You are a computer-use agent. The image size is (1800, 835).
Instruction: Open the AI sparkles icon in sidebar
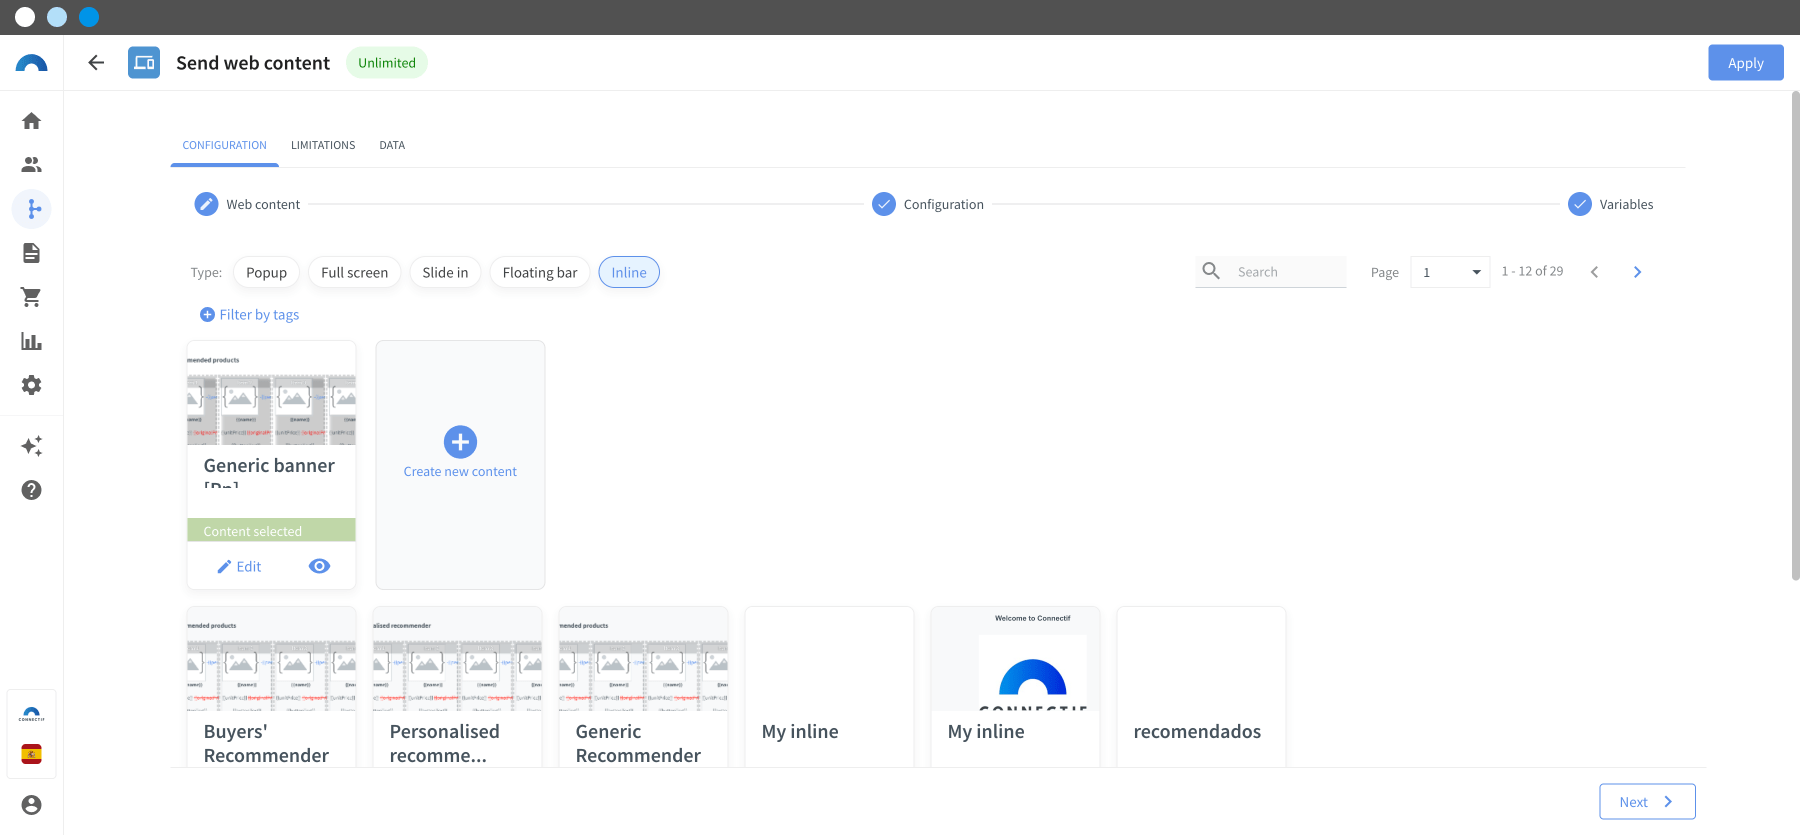pyautogui.click(x=32, y=446)
